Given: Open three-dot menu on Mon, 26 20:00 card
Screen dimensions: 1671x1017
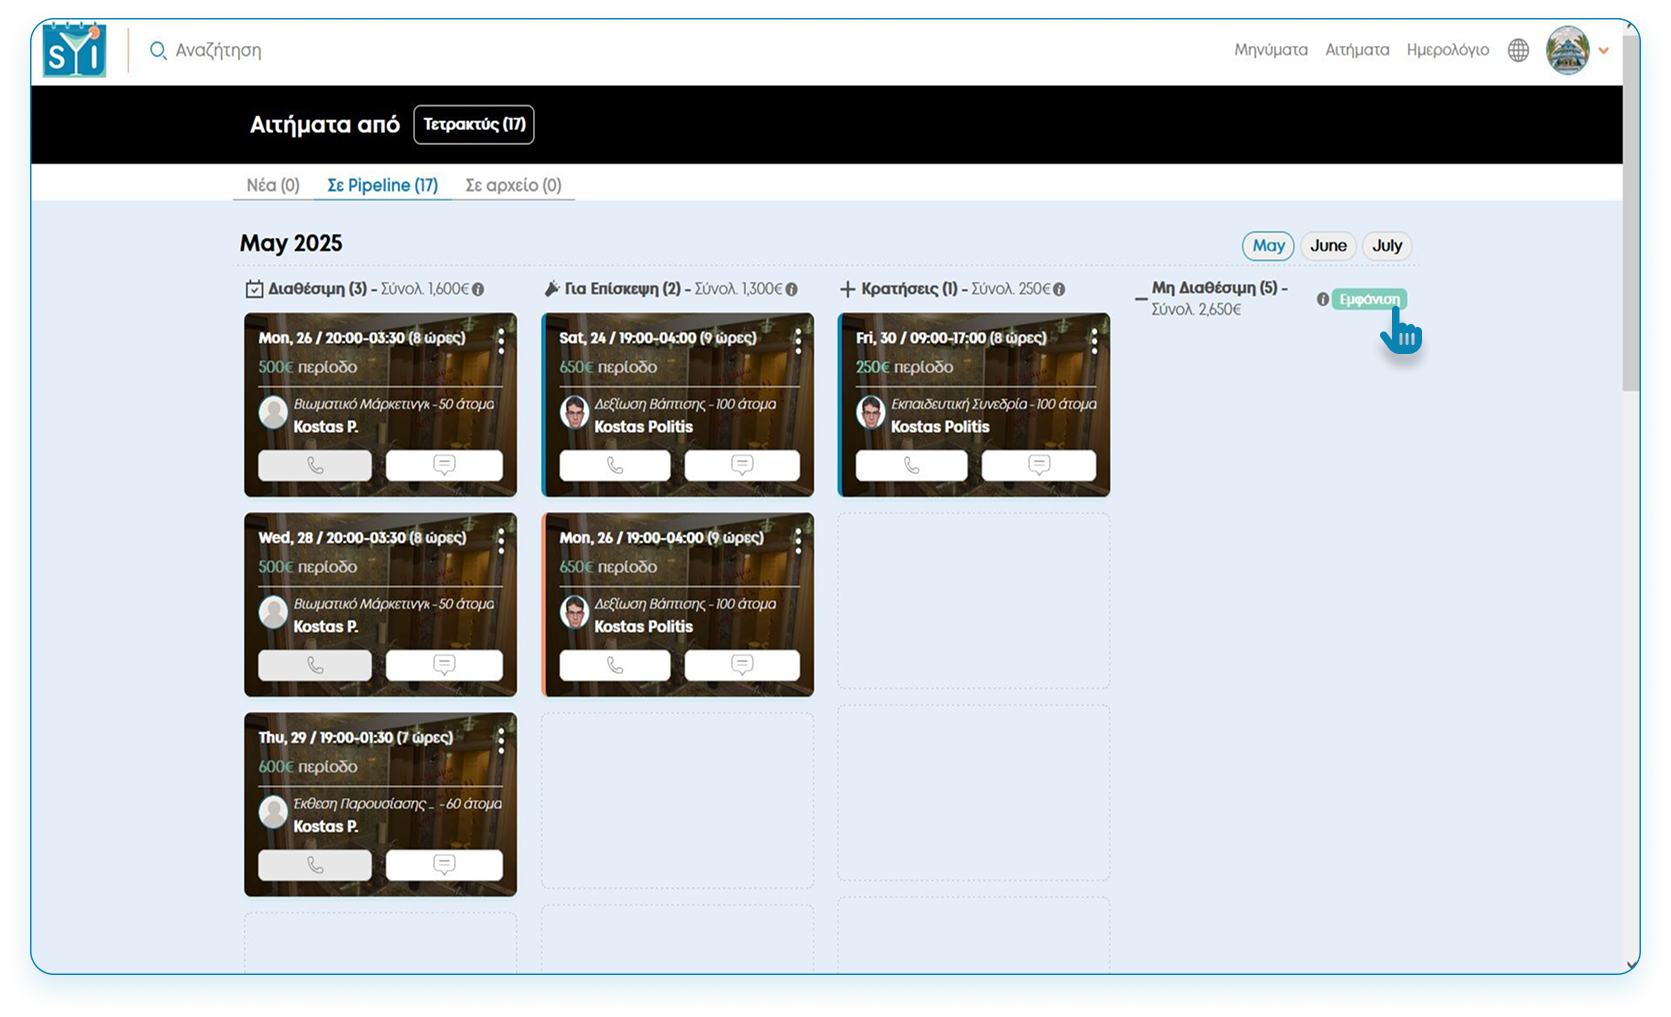Looking at the screenshot, I should [501, 341].
